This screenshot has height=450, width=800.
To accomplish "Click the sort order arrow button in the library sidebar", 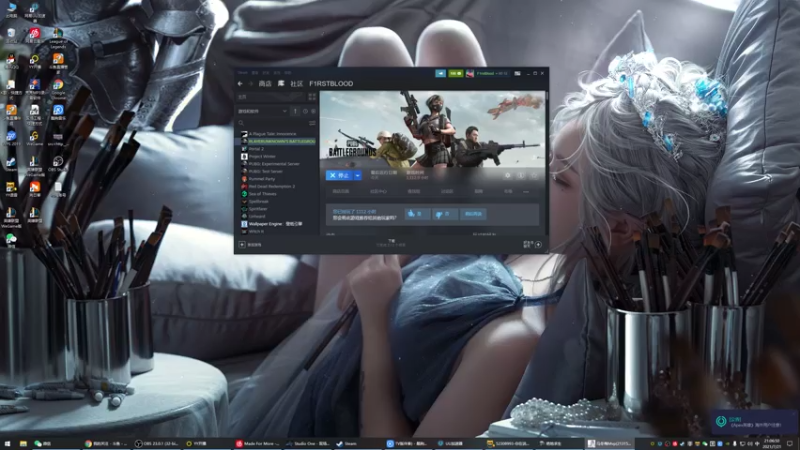I will tap(295, 111).
